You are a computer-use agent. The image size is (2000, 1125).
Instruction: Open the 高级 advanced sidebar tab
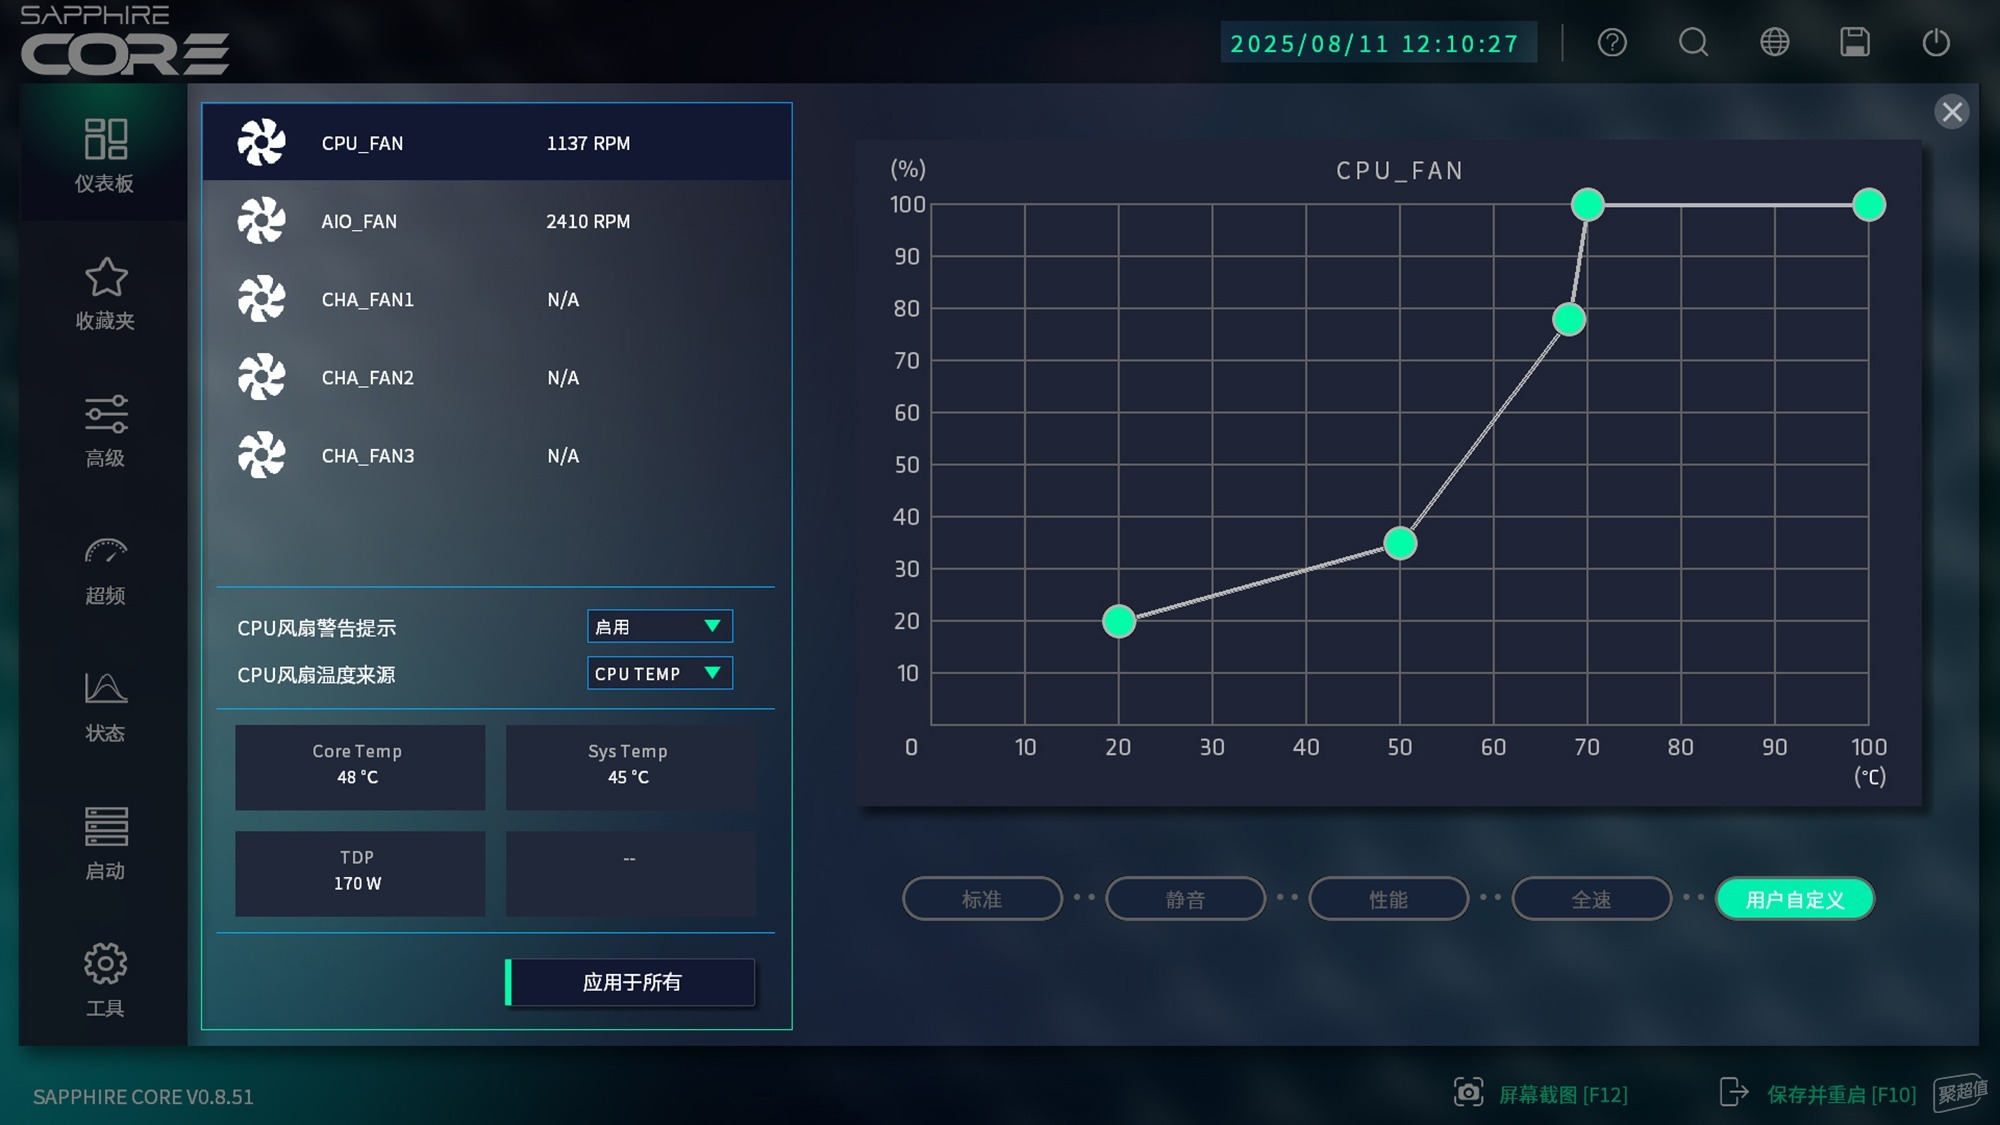105,431
